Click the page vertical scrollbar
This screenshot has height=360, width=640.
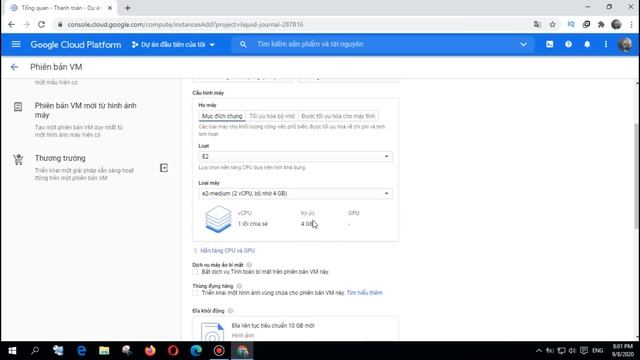(637, 176)
